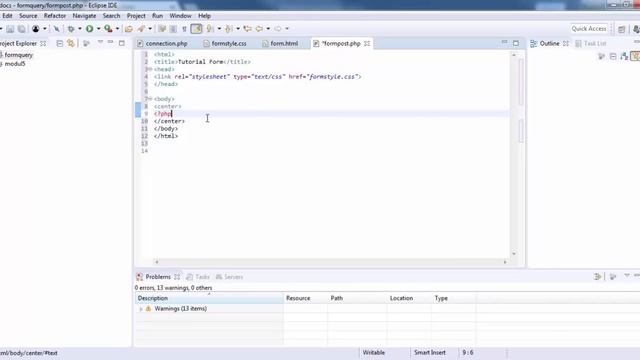Switch to the connection.php editor tab
This screenshot has height=360, width=640.
coord(162,43)
